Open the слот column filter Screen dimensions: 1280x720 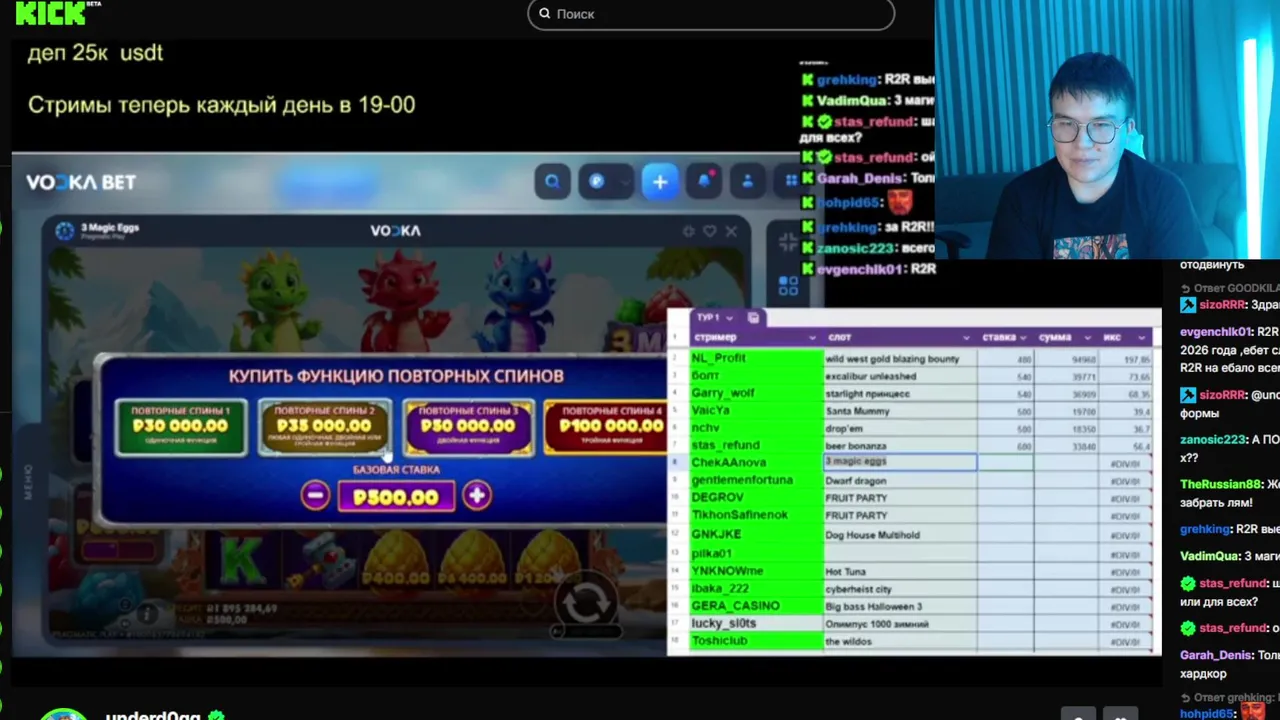point(967,338)
